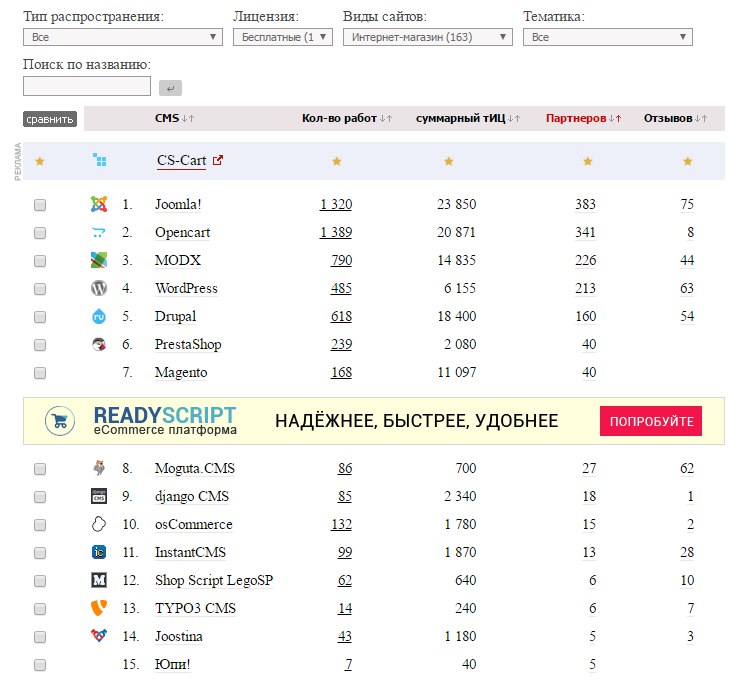Click the TYPO3 CMS logo icon
Image resolution: width=729 pixels, height=683 pixels.
click(x=99, y=608)
